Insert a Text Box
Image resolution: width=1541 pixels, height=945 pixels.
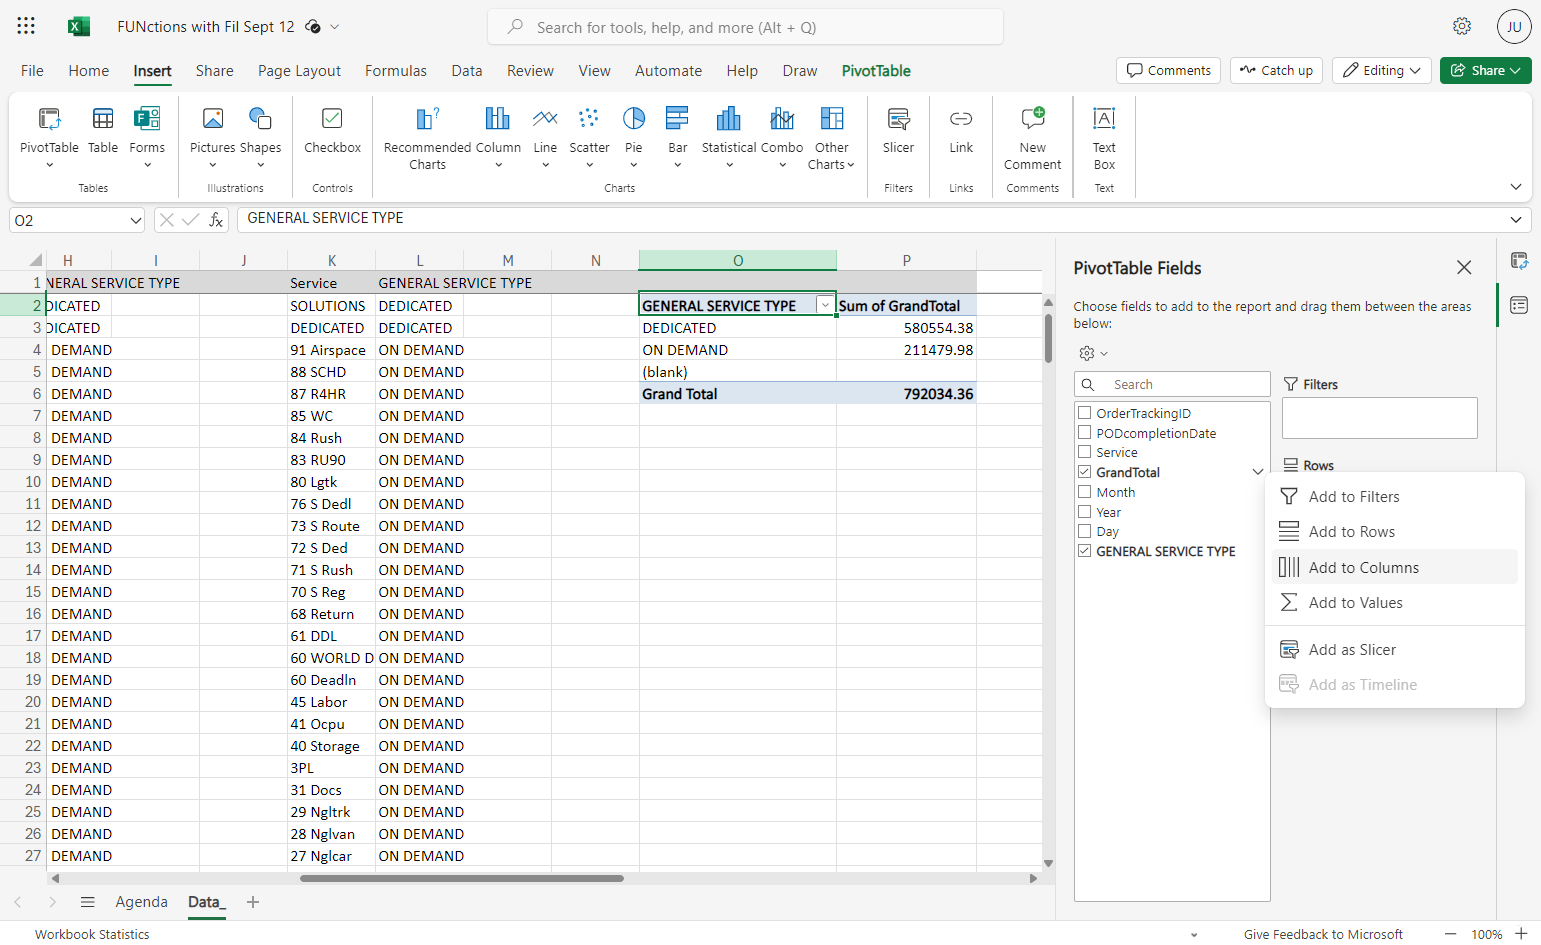(1104, 138)
